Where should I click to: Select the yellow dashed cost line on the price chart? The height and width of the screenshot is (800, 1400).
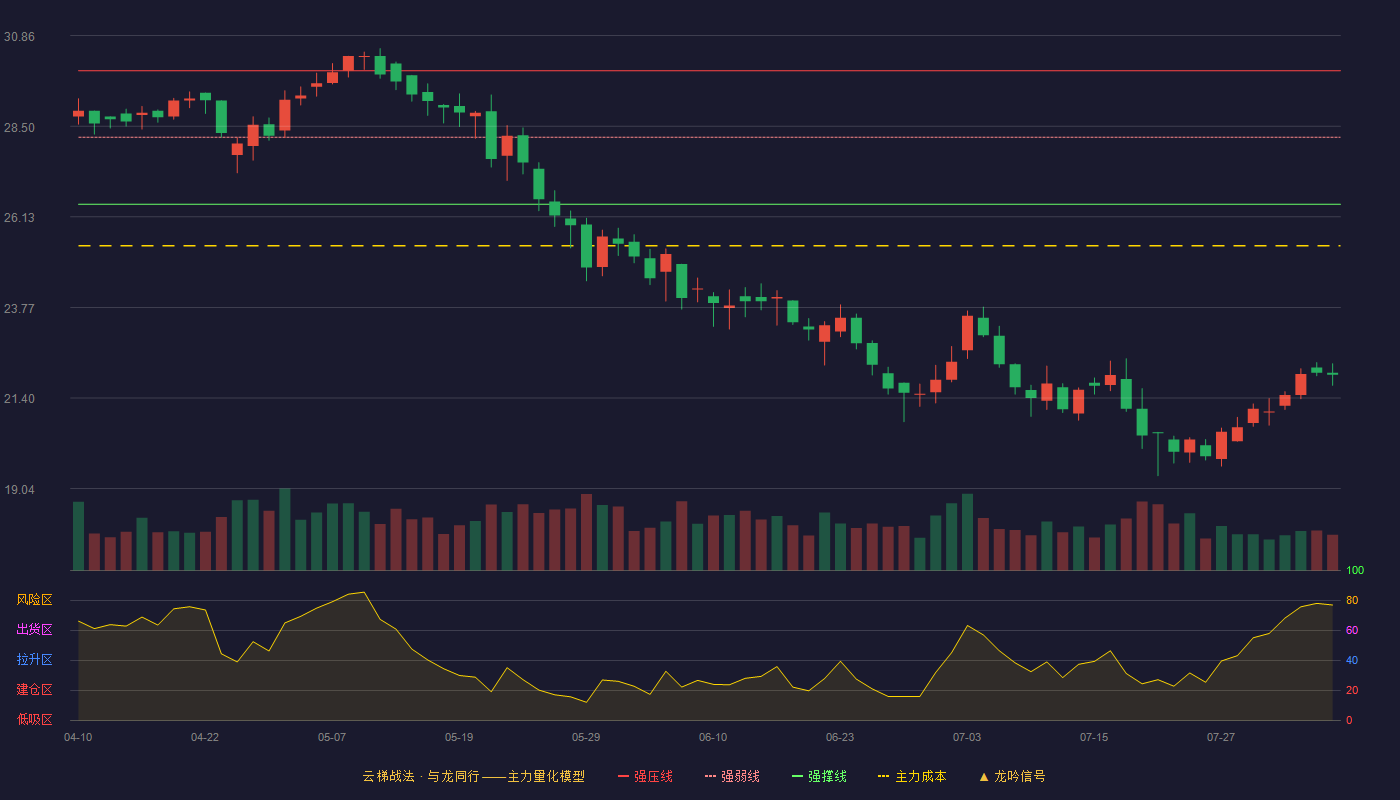coord(709,246)
